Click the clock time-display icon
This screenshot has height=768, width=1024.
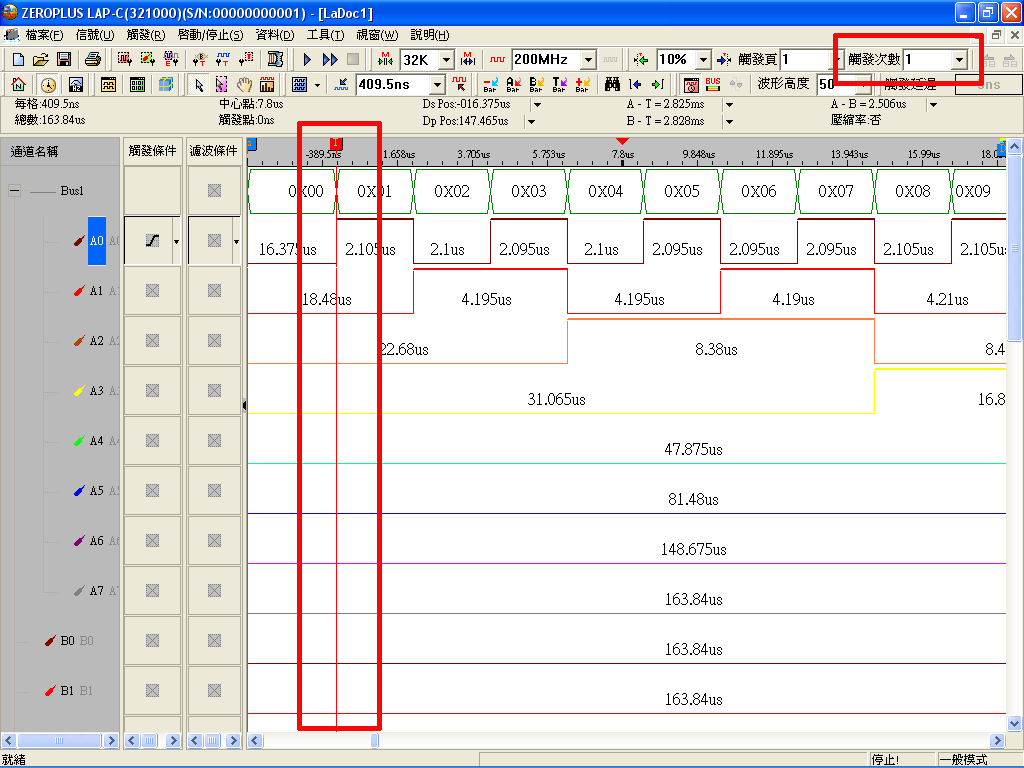click(x=48, y=85)
